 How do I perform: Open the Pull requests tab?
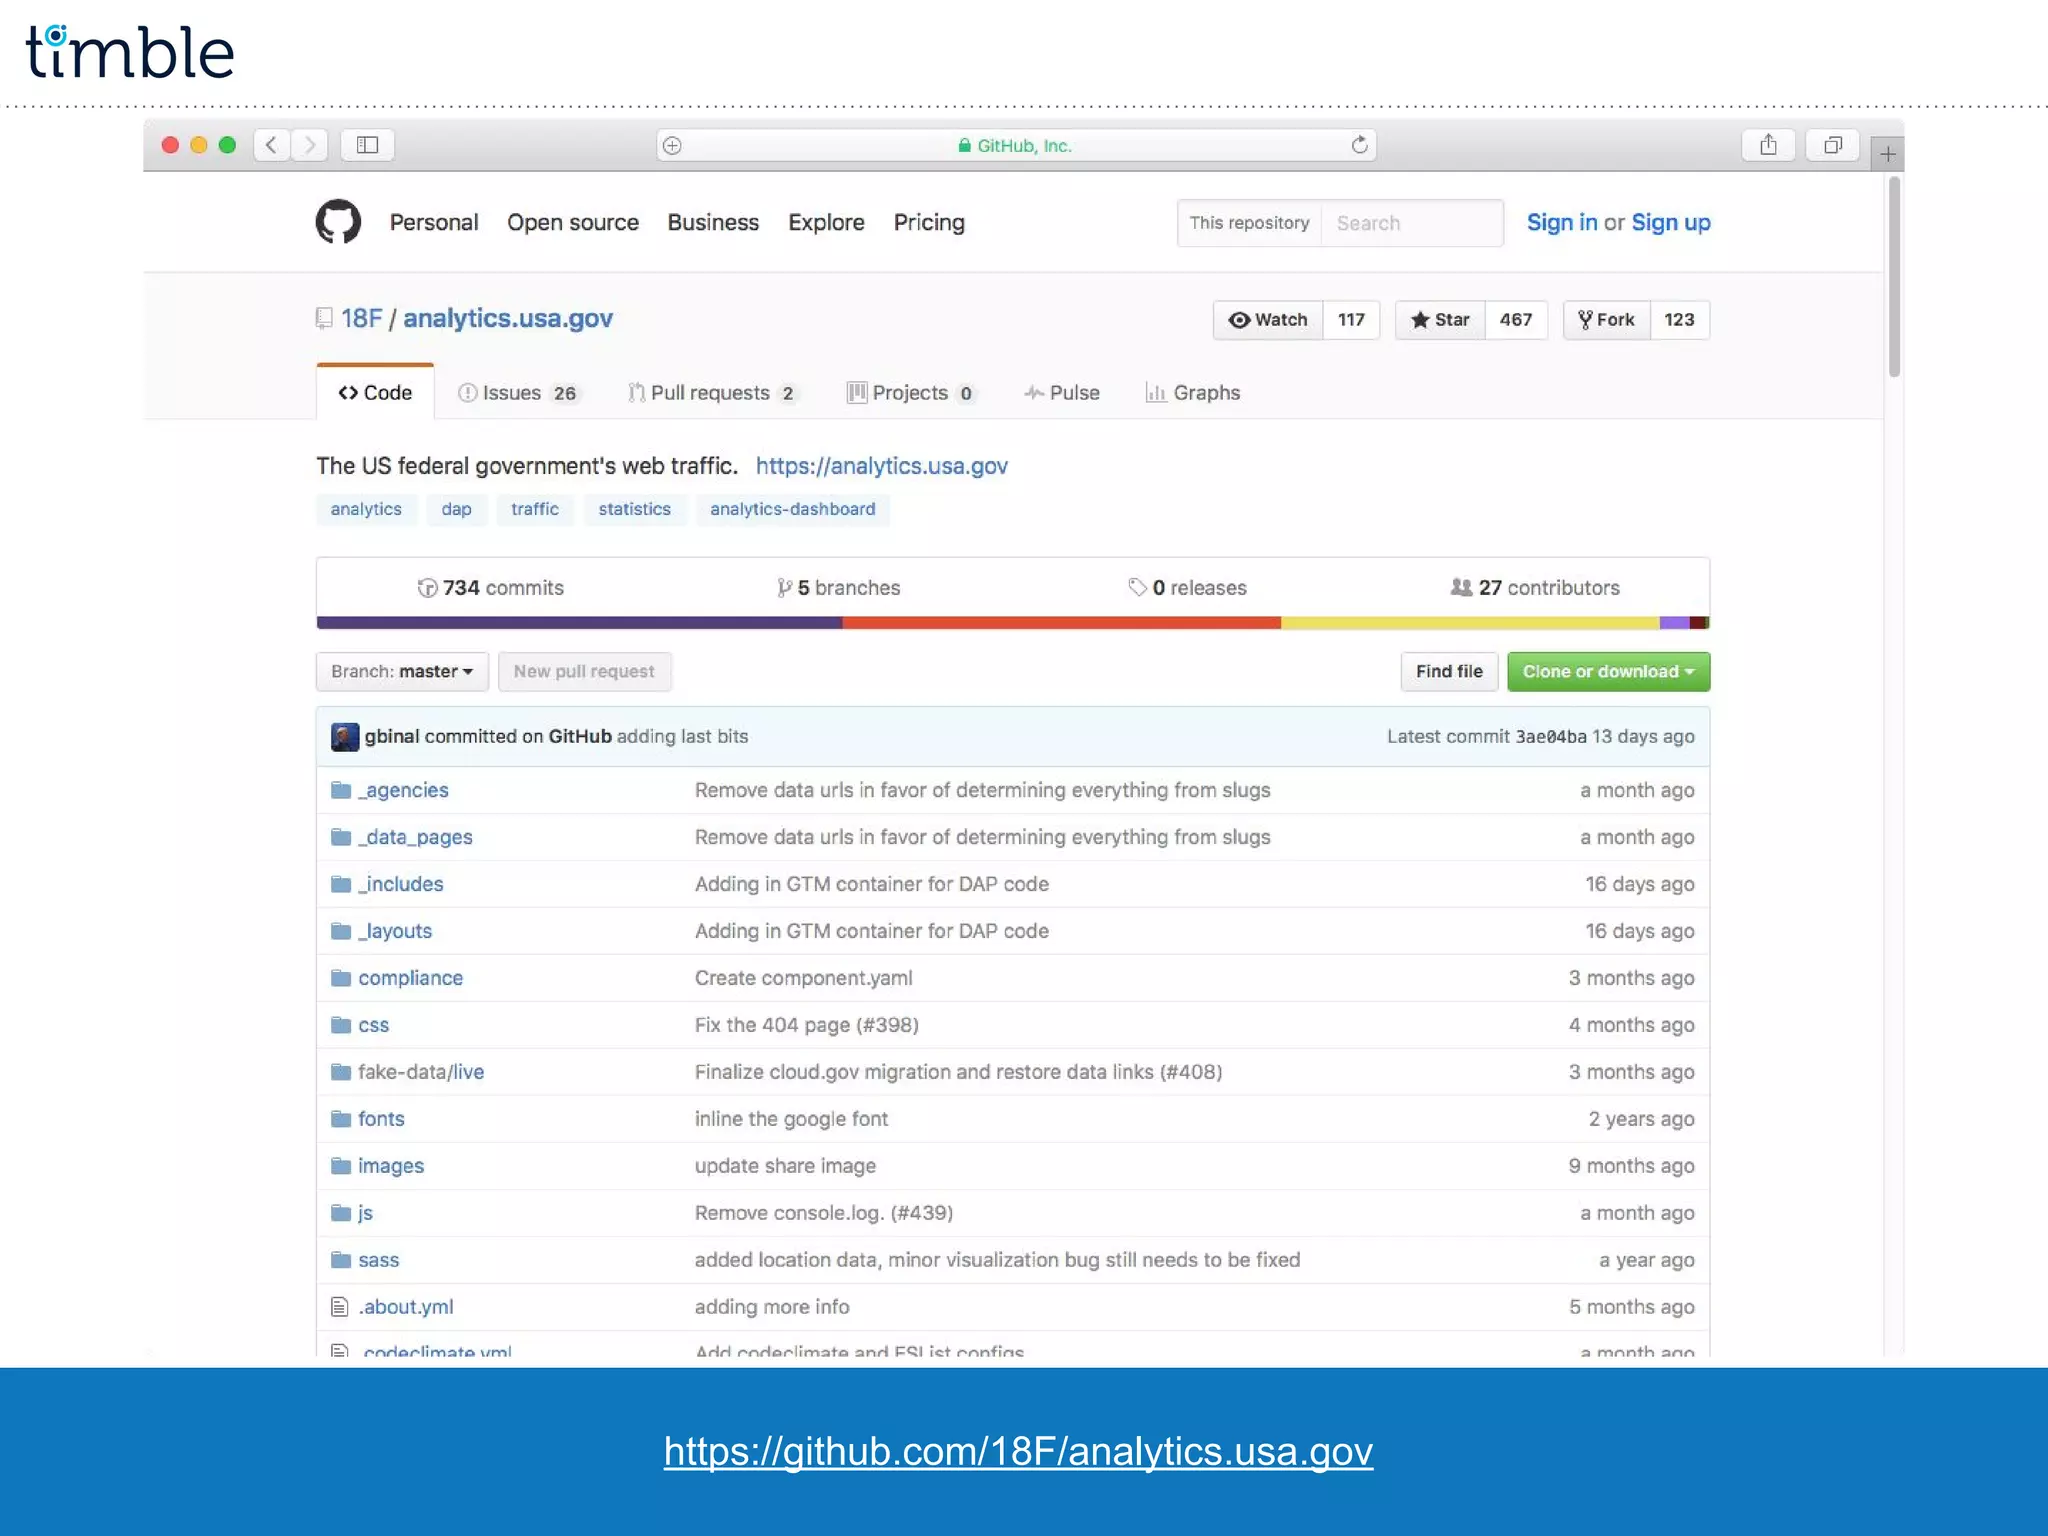coord(710,393)
